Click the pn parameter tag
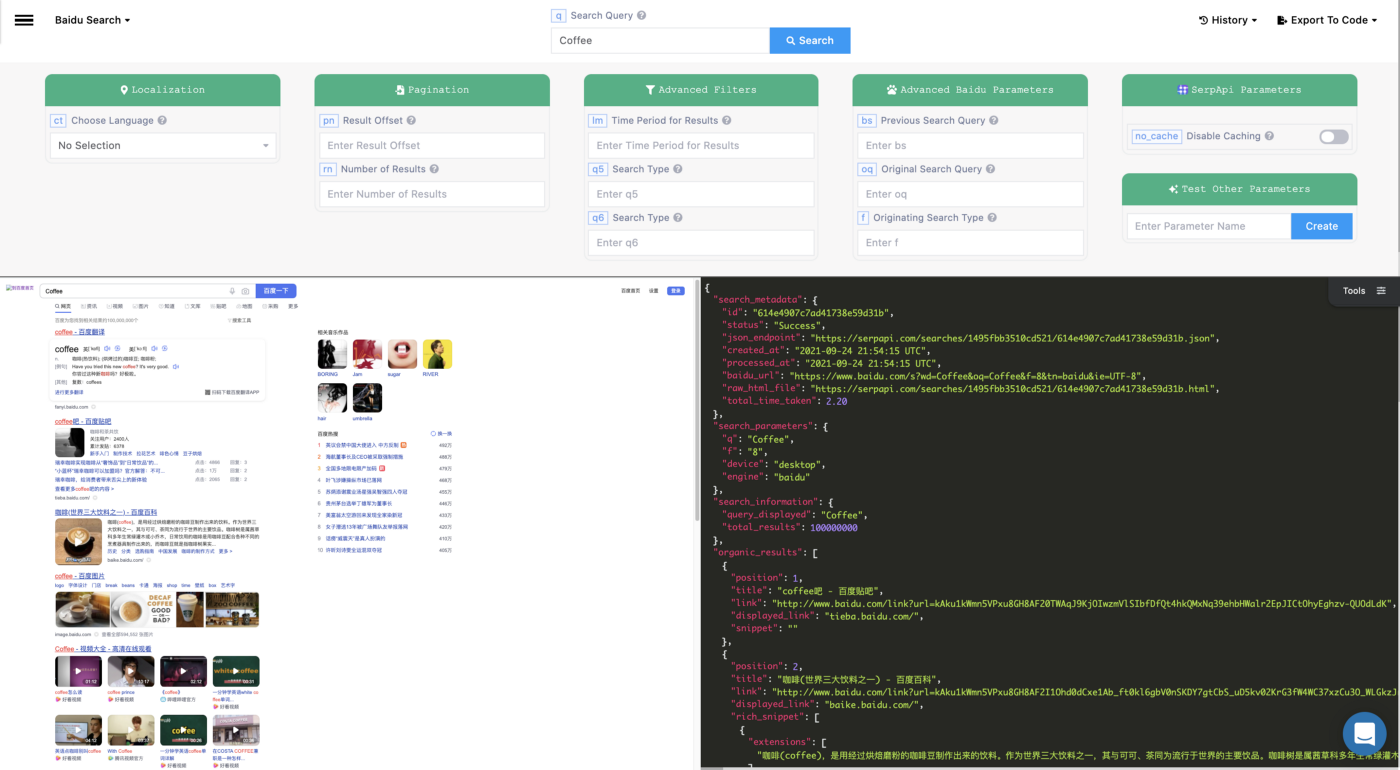1400x770 pixels. [328, 121]
